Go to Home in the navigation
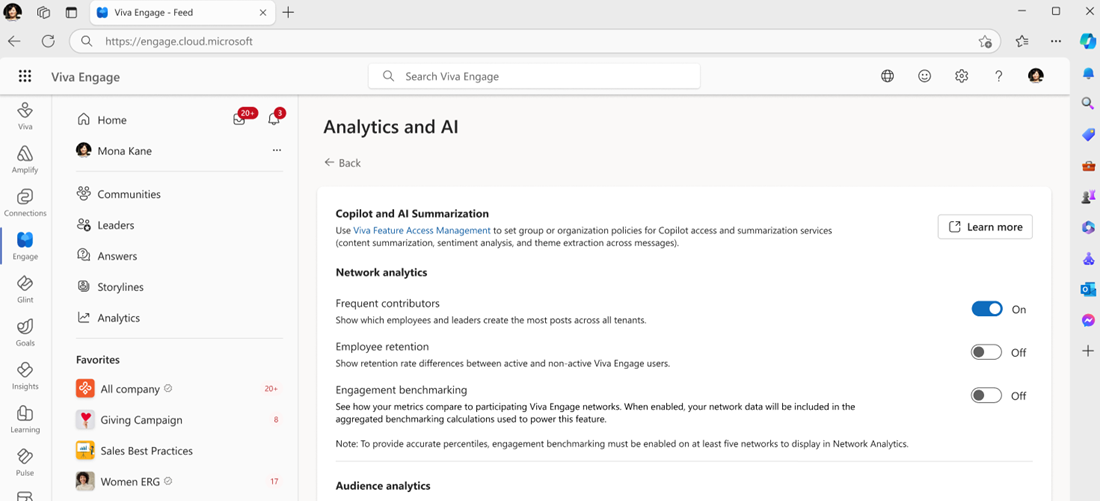The width and height of the screenshot is (1100, 501). (x=112, y=120)
